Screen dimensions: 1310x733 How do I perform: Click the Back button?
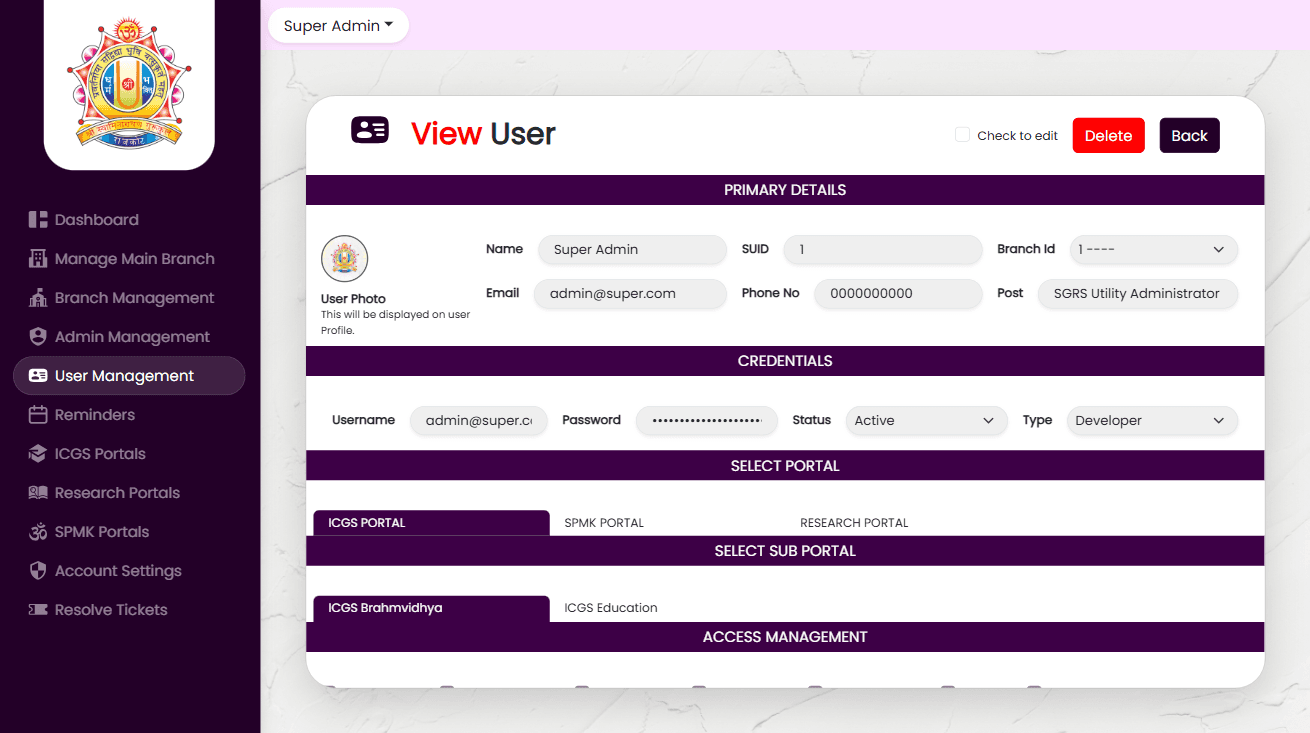[x=1189, y=136]
